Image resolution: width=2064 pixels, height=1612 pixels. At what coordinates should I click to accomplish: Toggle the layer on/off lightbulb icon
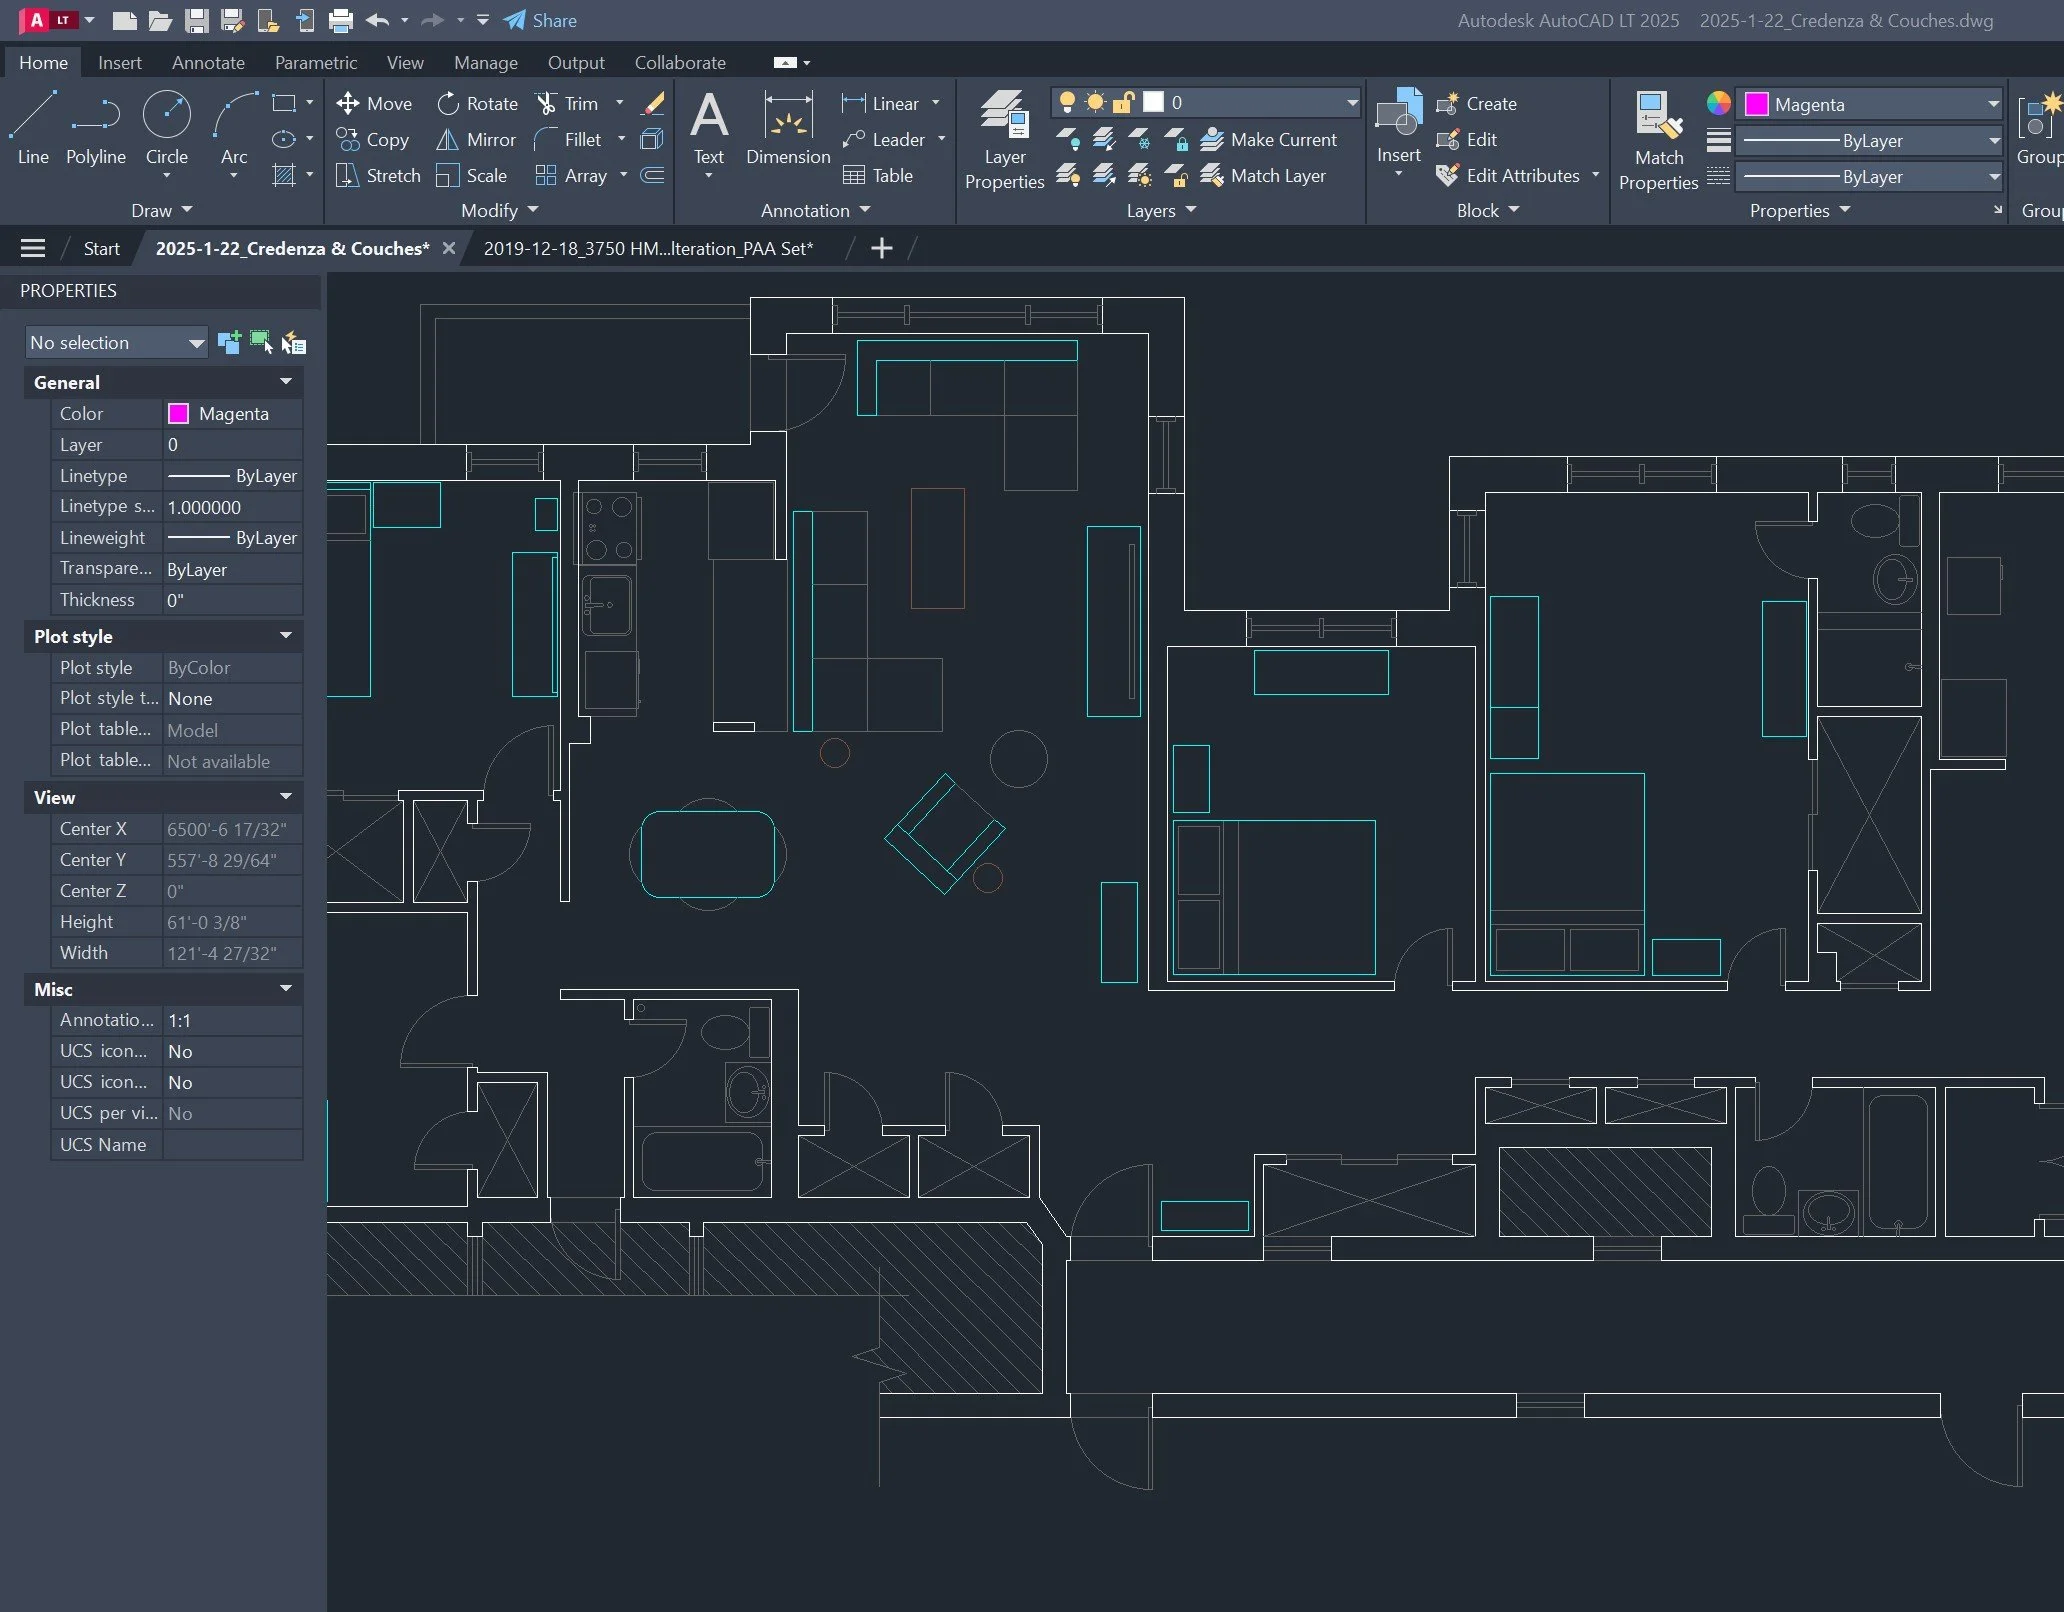click(1067, 103)
